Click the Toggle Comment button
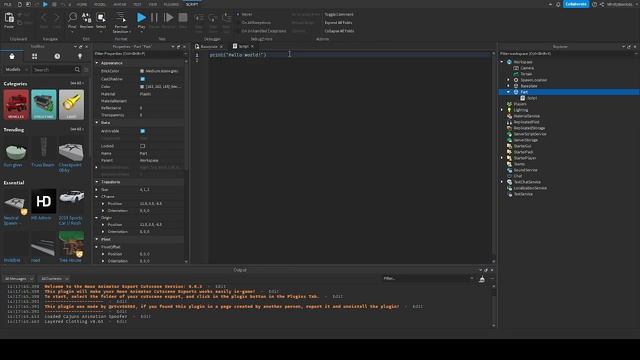The width and height of the screenshot is (640, 360). pos(339,14)
